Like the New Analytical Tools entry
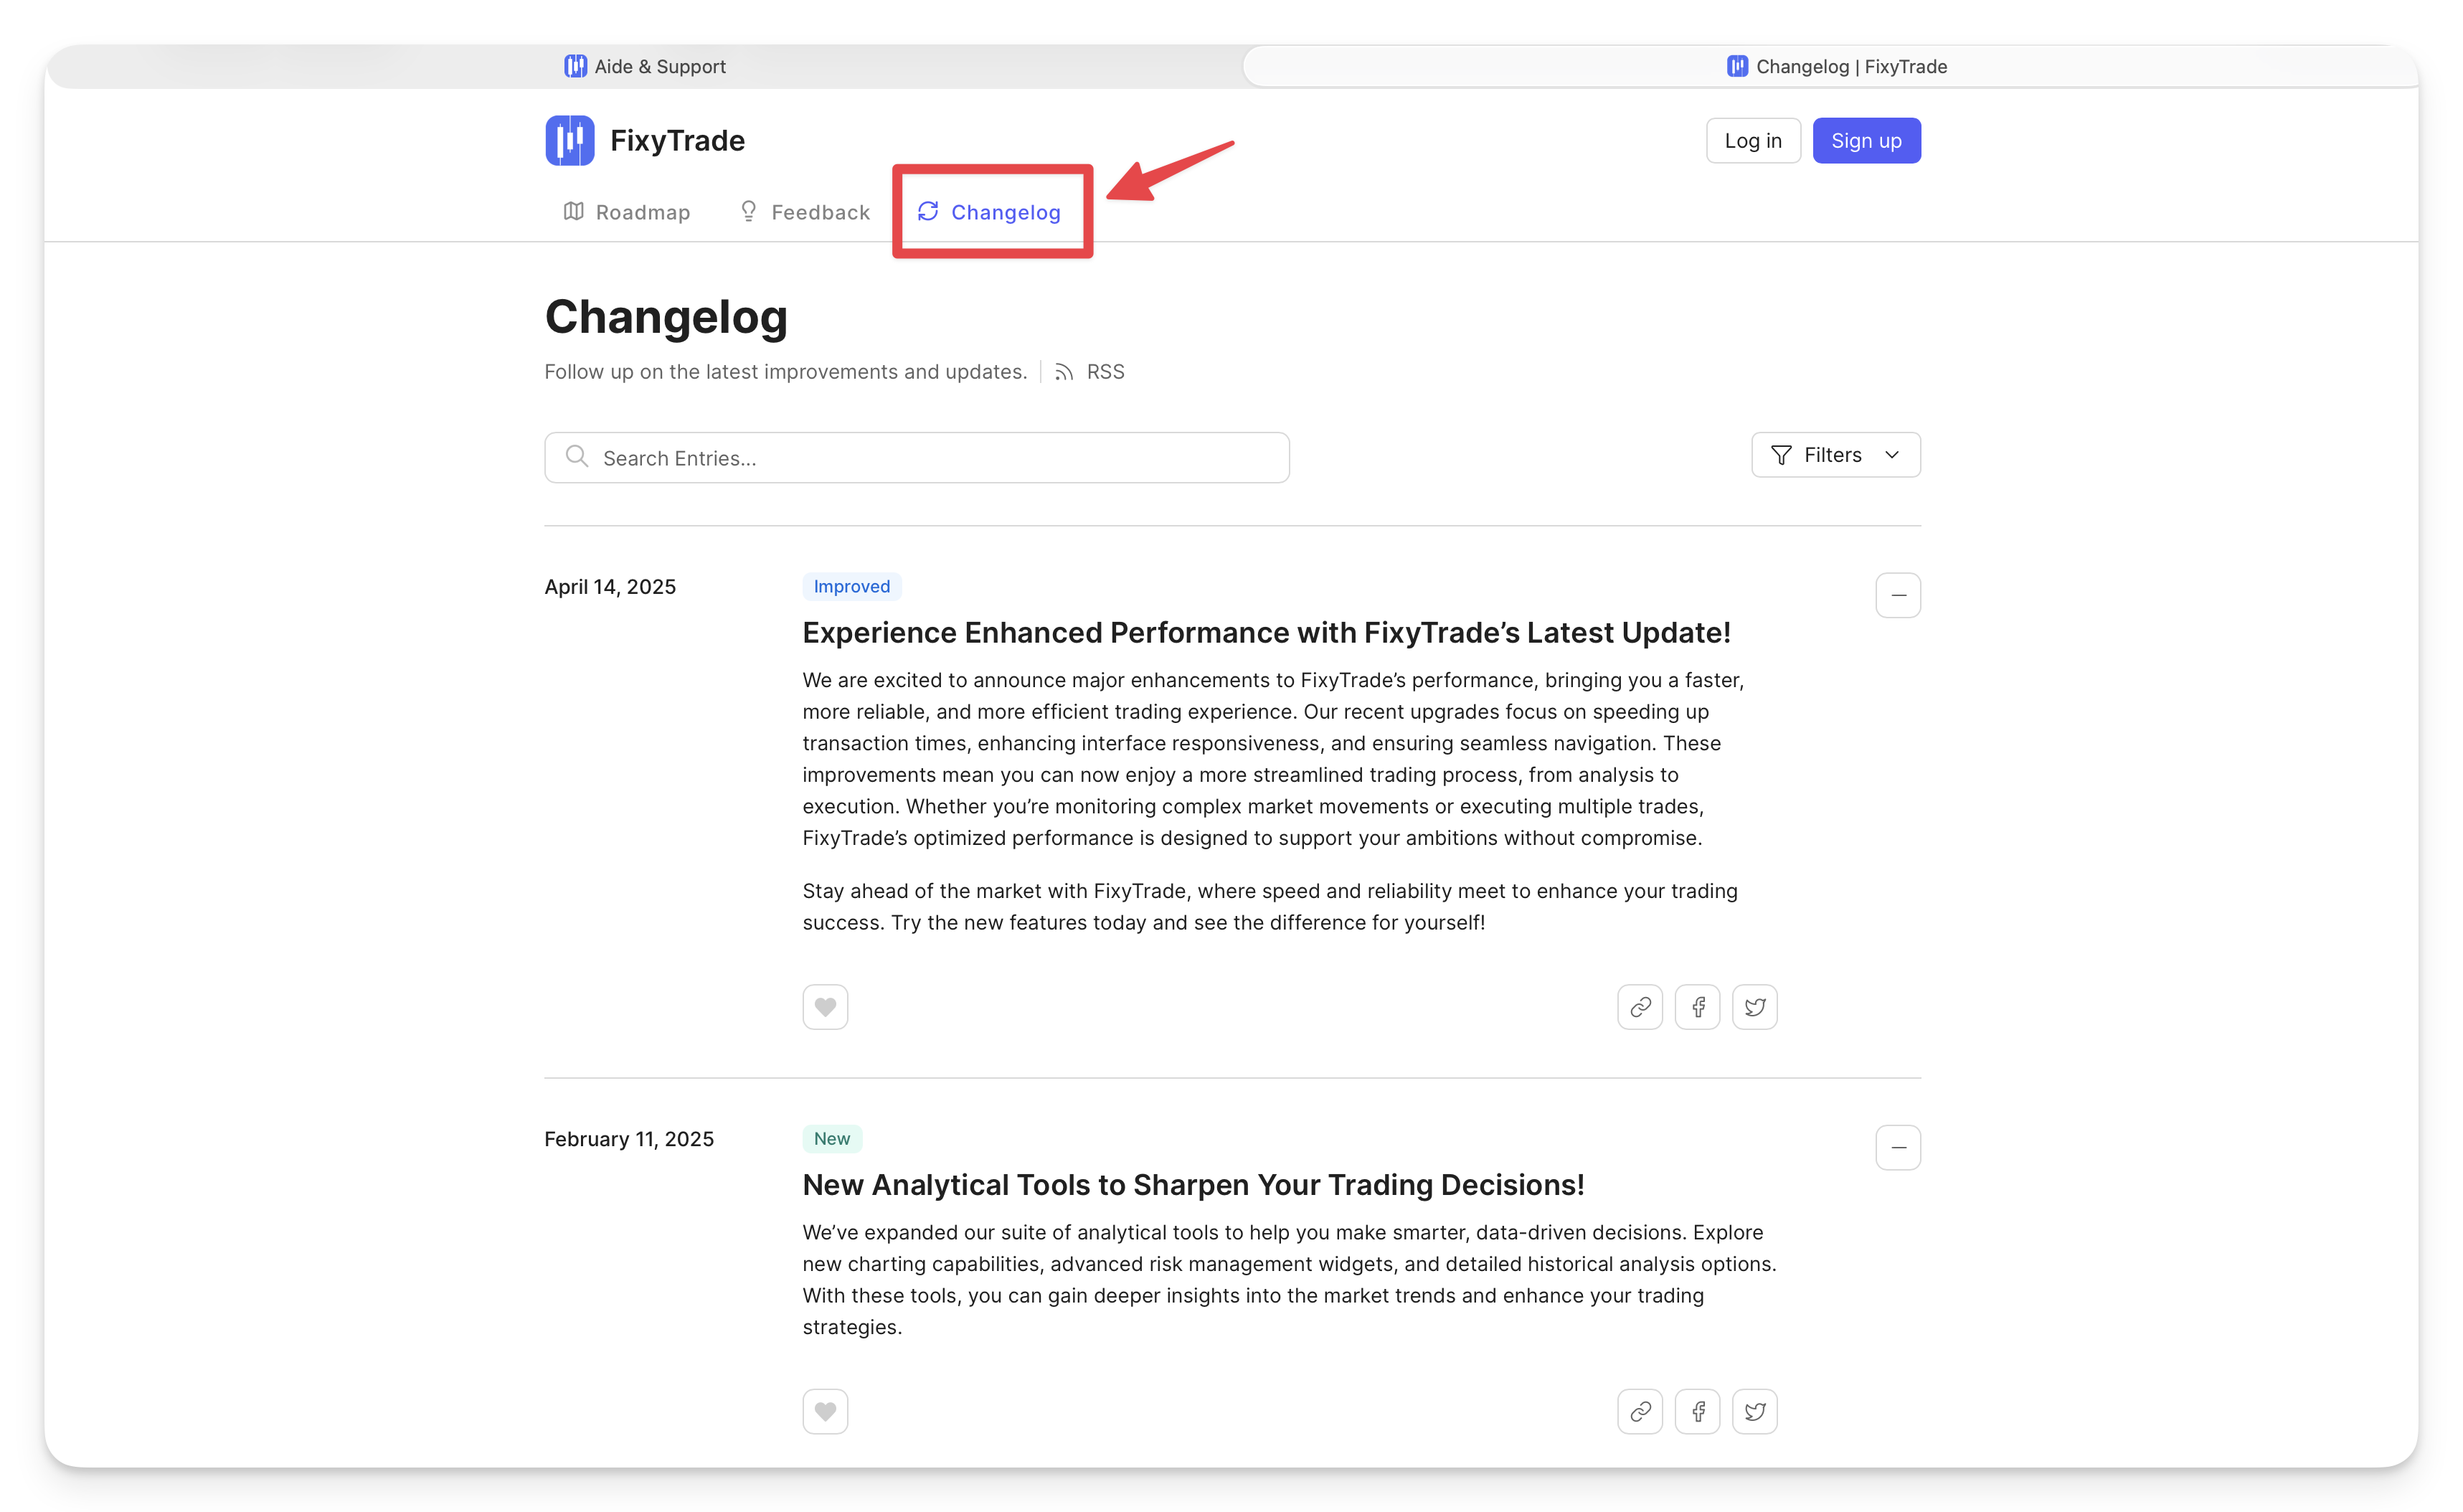Image resolution: width=2463 pixels, height=1512 pixels. (x=825, y=1411)
